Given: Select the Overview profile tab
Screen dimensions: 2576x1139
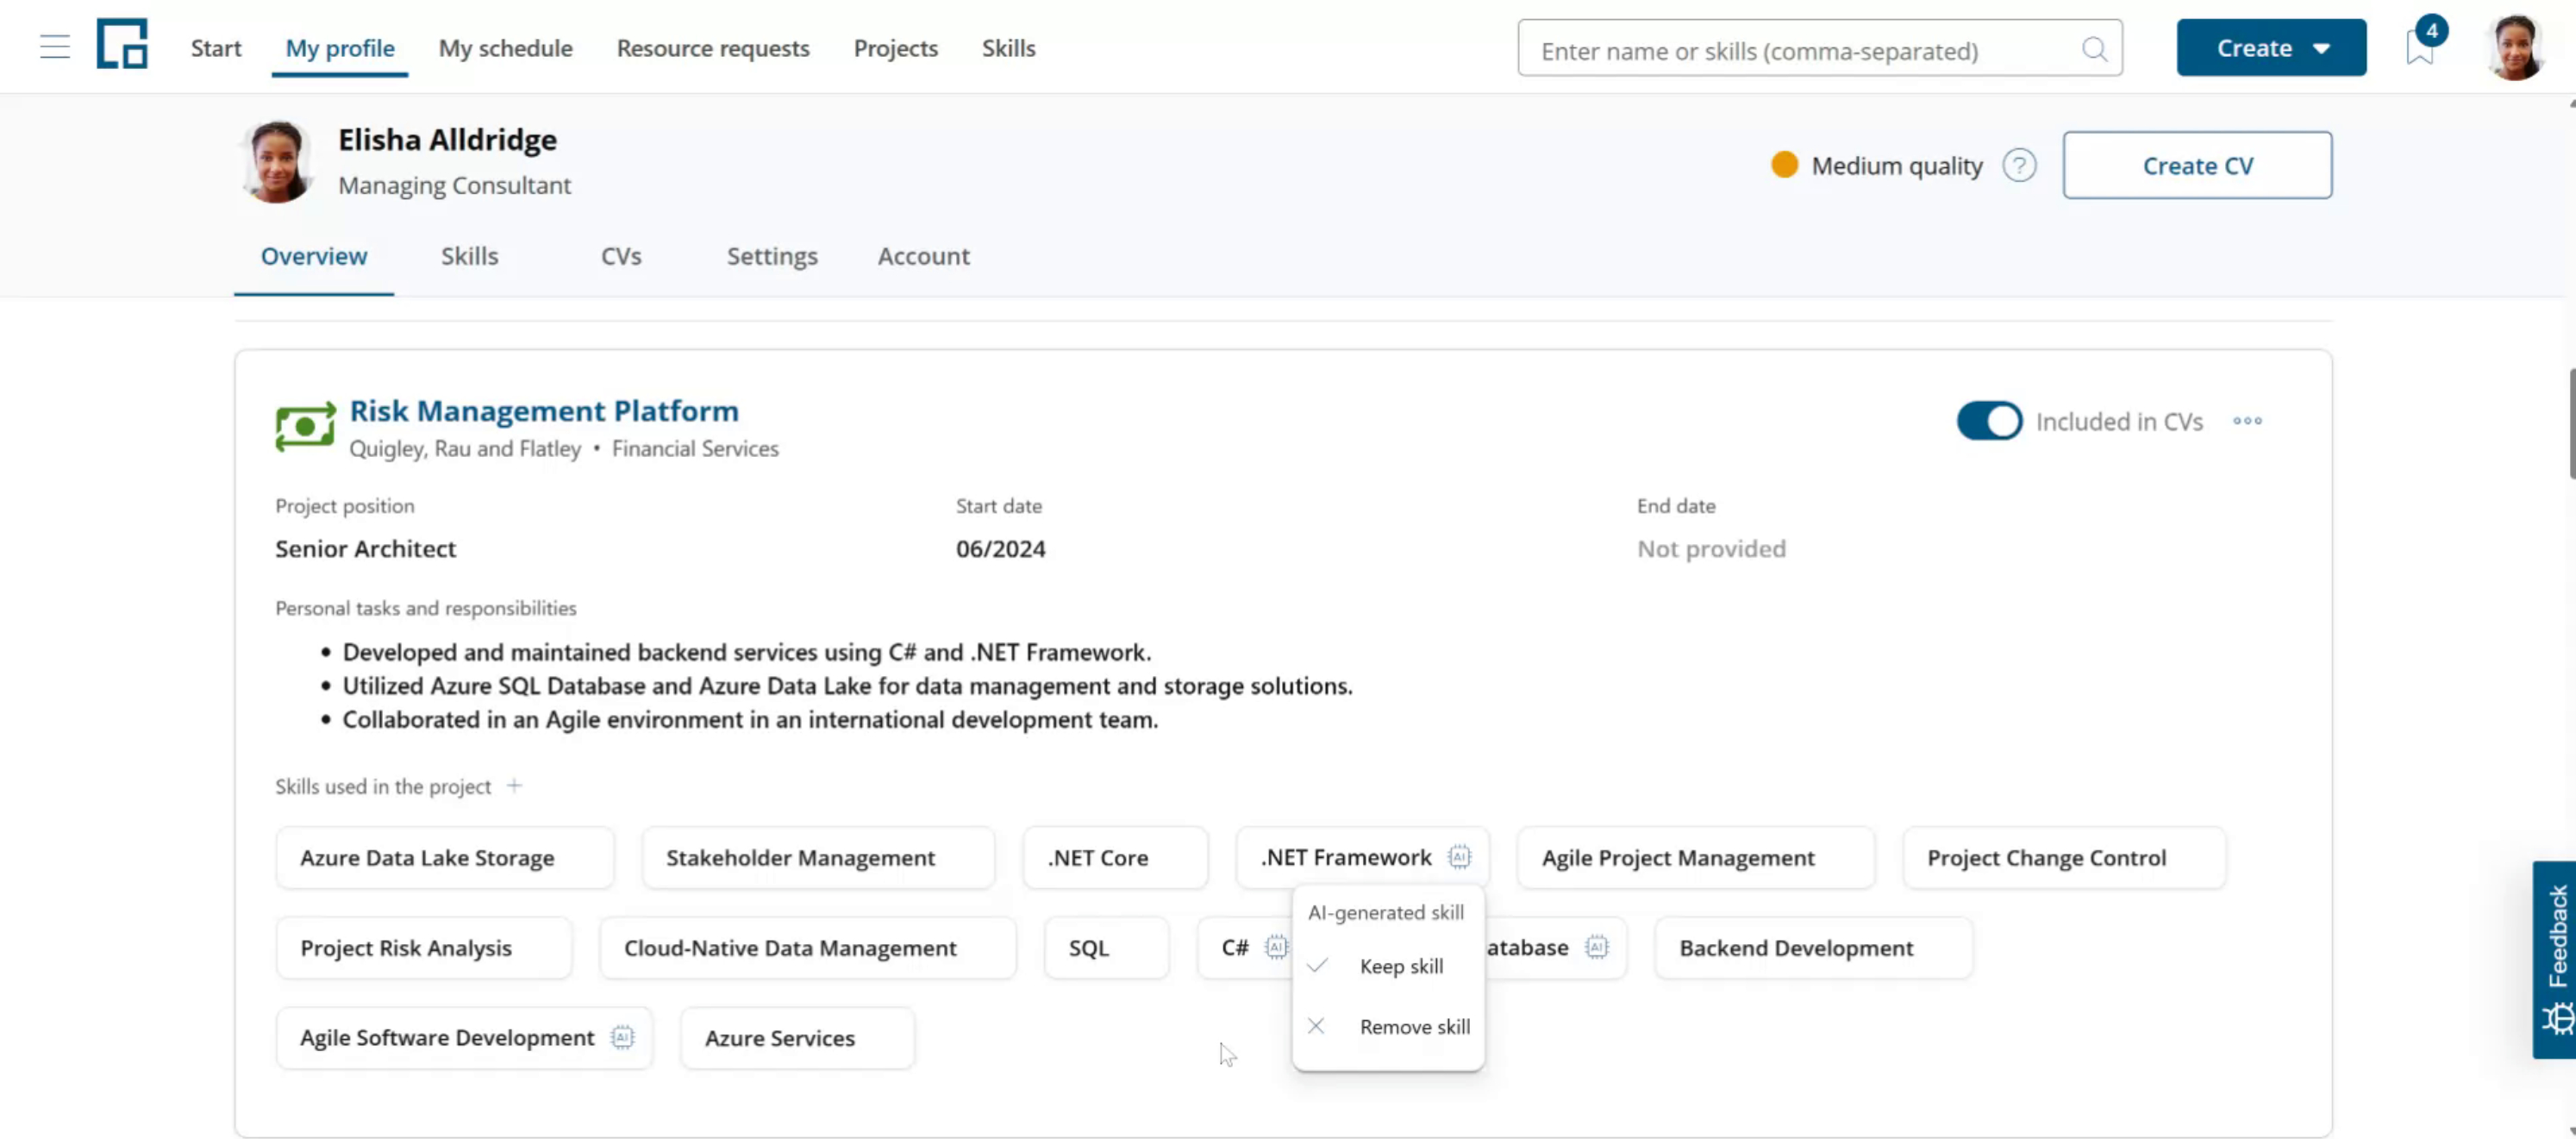Looking at the screenshot, I should coord(314,256).
